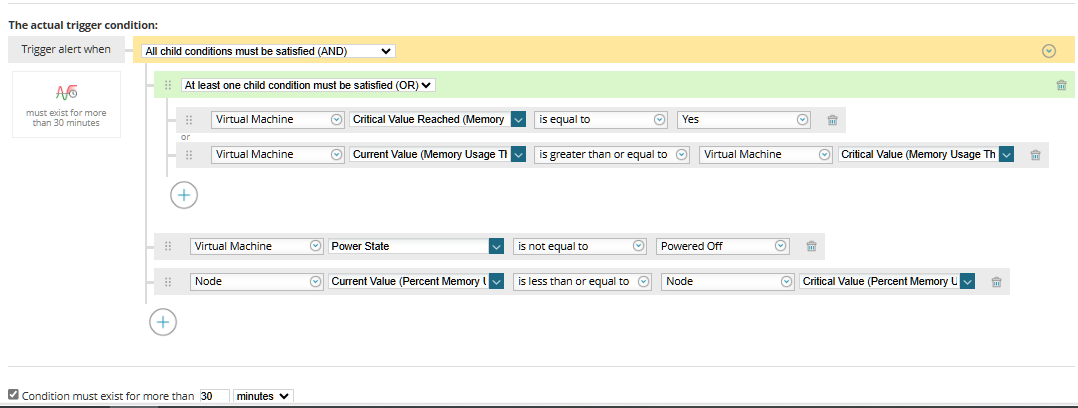This screenshot has height=408, width=1078.
Task: Delete the Power State condition row
Action: click(811, 246)
